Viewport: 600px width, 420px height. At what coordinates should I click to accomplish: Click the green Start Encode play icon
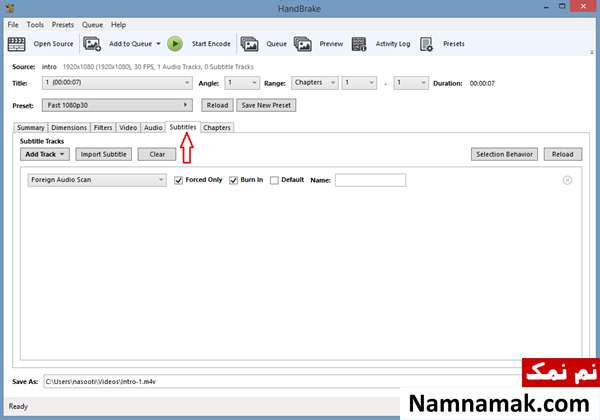(x=175, y=44)
